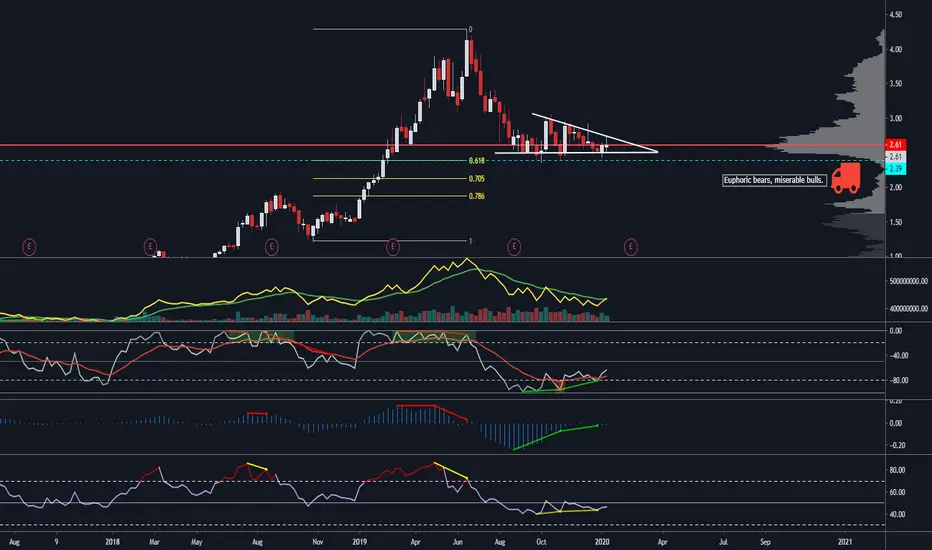
Task: Click the 500000000.00 volume axis value
Action: [909, 281]
